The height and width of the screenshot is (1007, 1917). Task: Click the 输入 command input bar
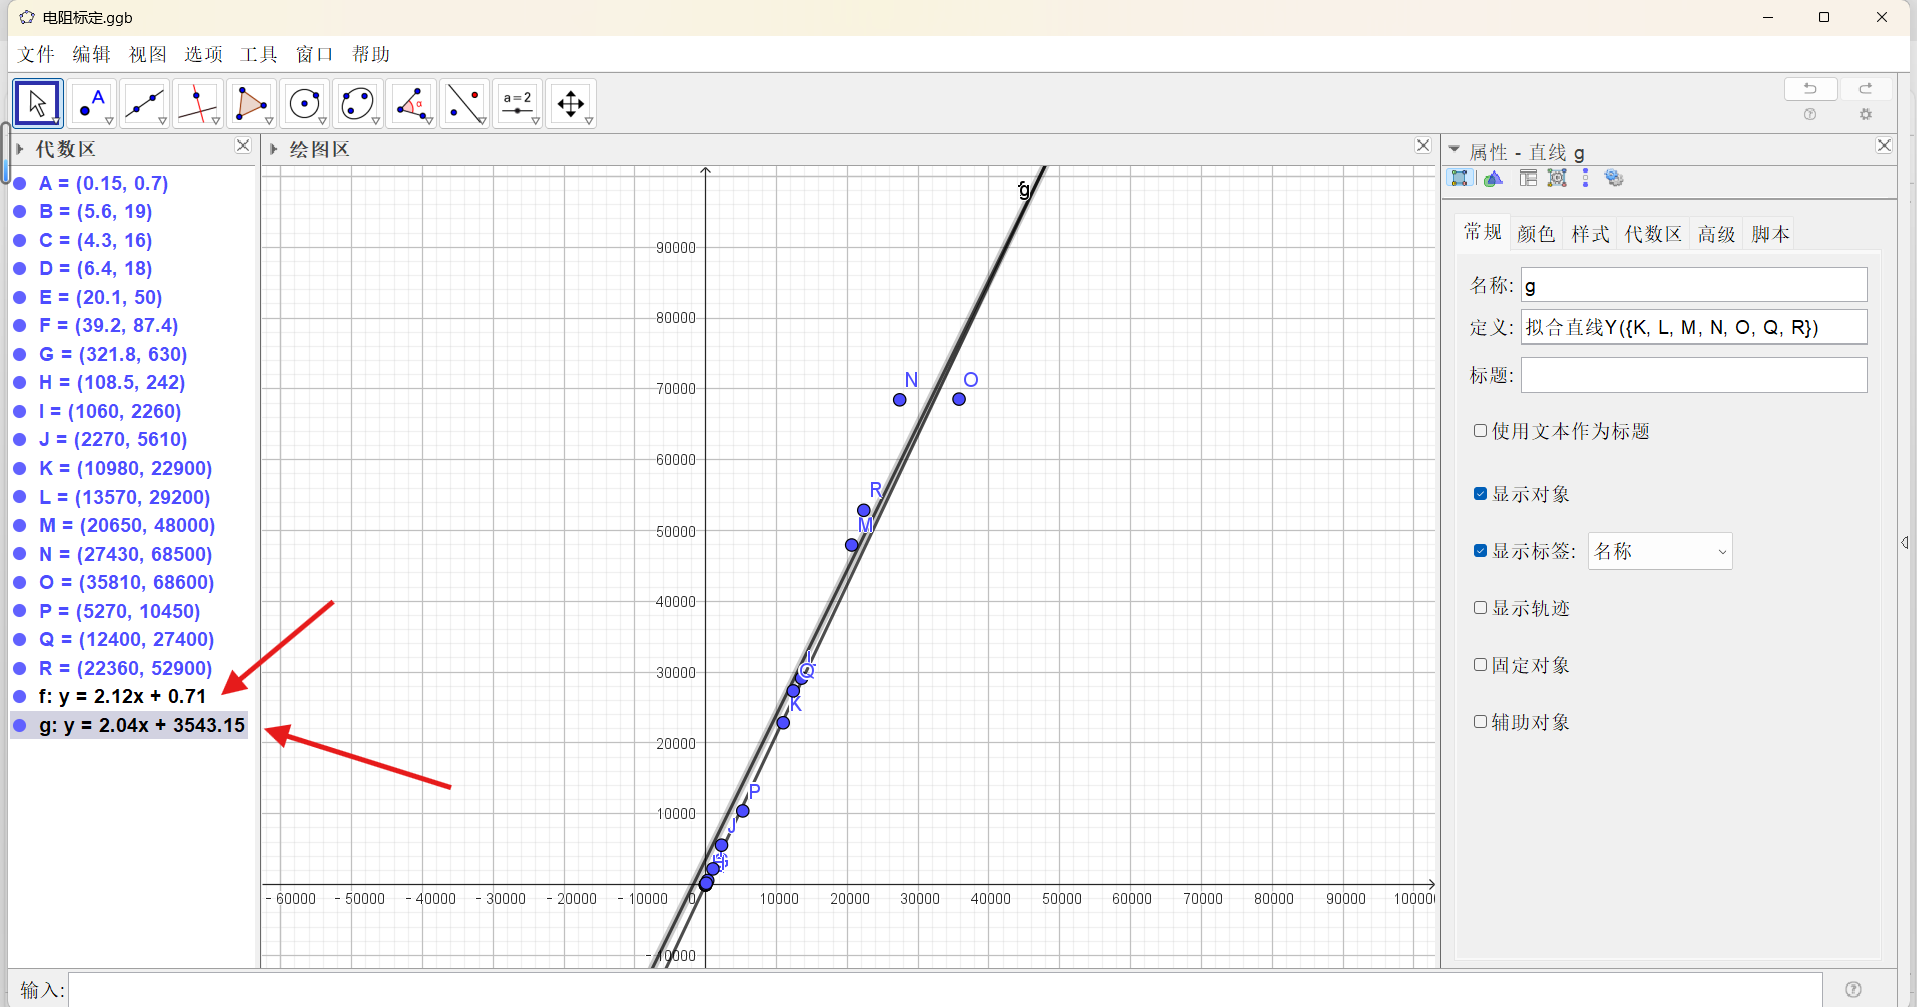pyautogui.click(x=945, y=990)
